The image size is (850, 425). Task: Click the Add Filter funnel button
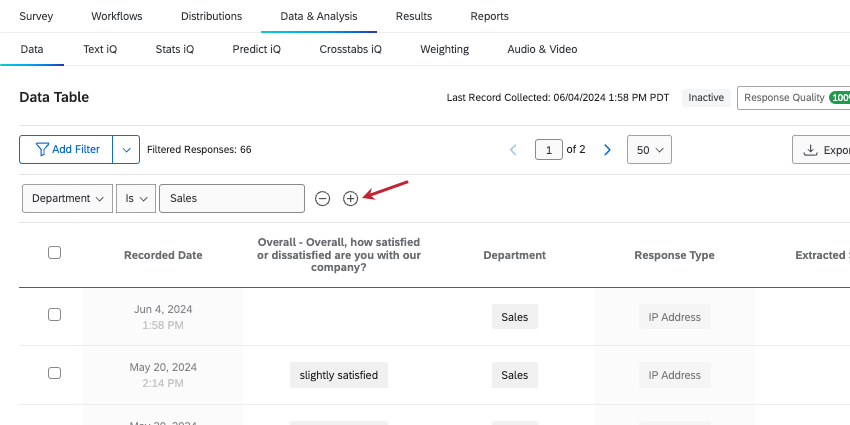(x=66, y=150)
